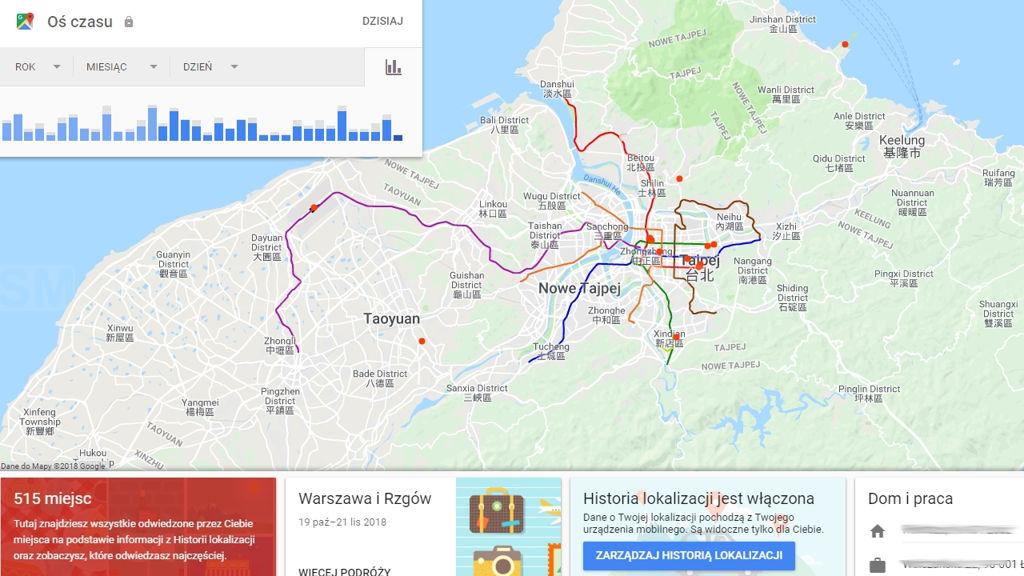Select the red dot at Xindian

coord(677,336)
